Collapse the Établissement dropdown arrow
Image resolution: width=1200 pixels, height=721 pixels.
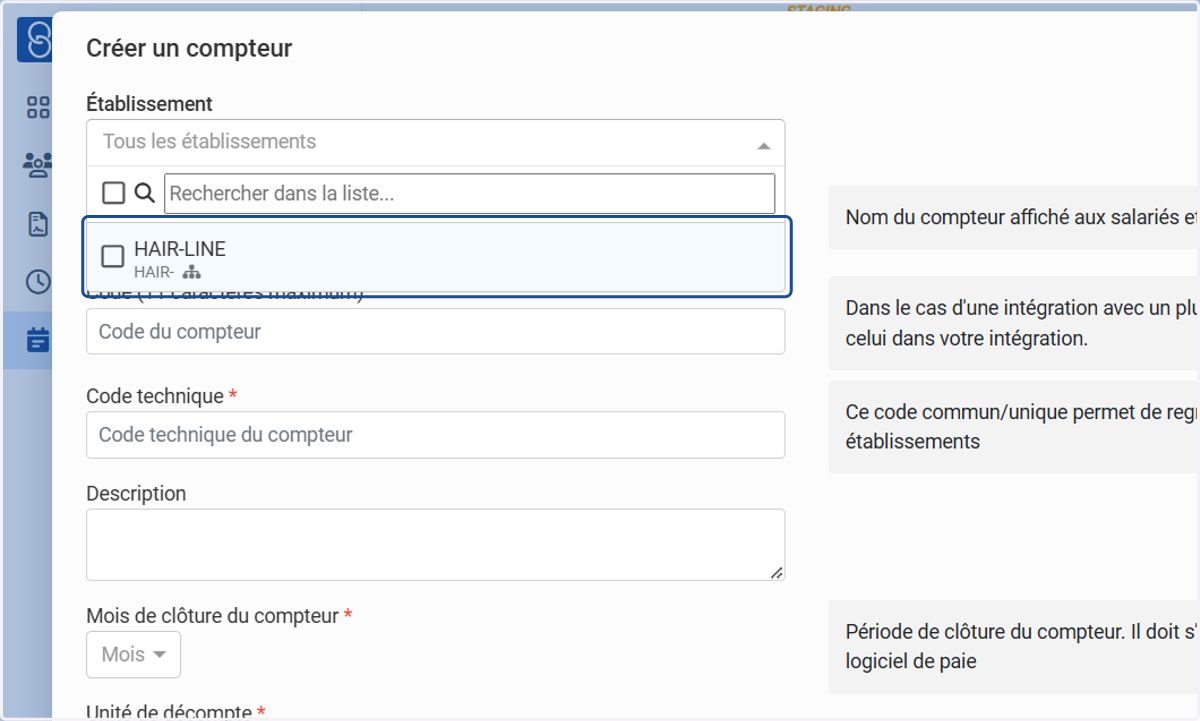(x=764, y=146)
